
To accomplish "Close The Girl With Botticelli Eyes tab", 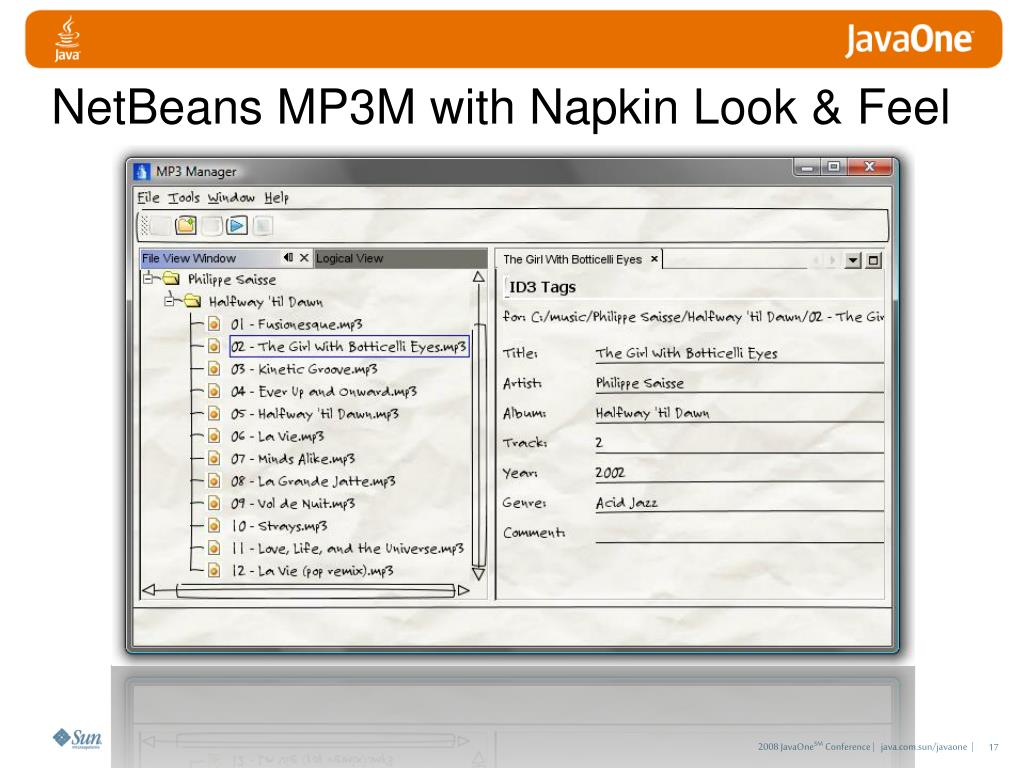I will pos(654,259).
